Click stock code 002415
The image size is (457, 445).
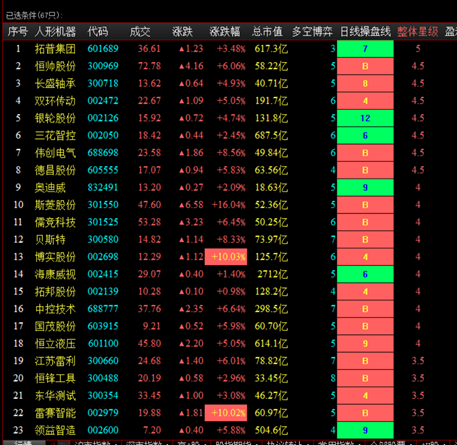[103, 274]
